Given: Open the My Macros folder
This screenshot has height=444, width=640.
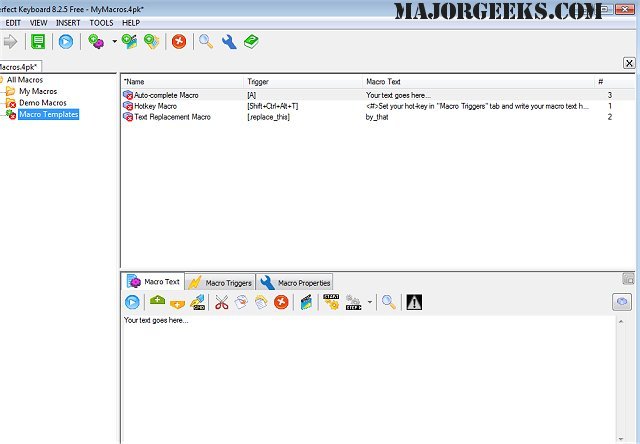Looking at the screenshot, I should coord(38,91).
